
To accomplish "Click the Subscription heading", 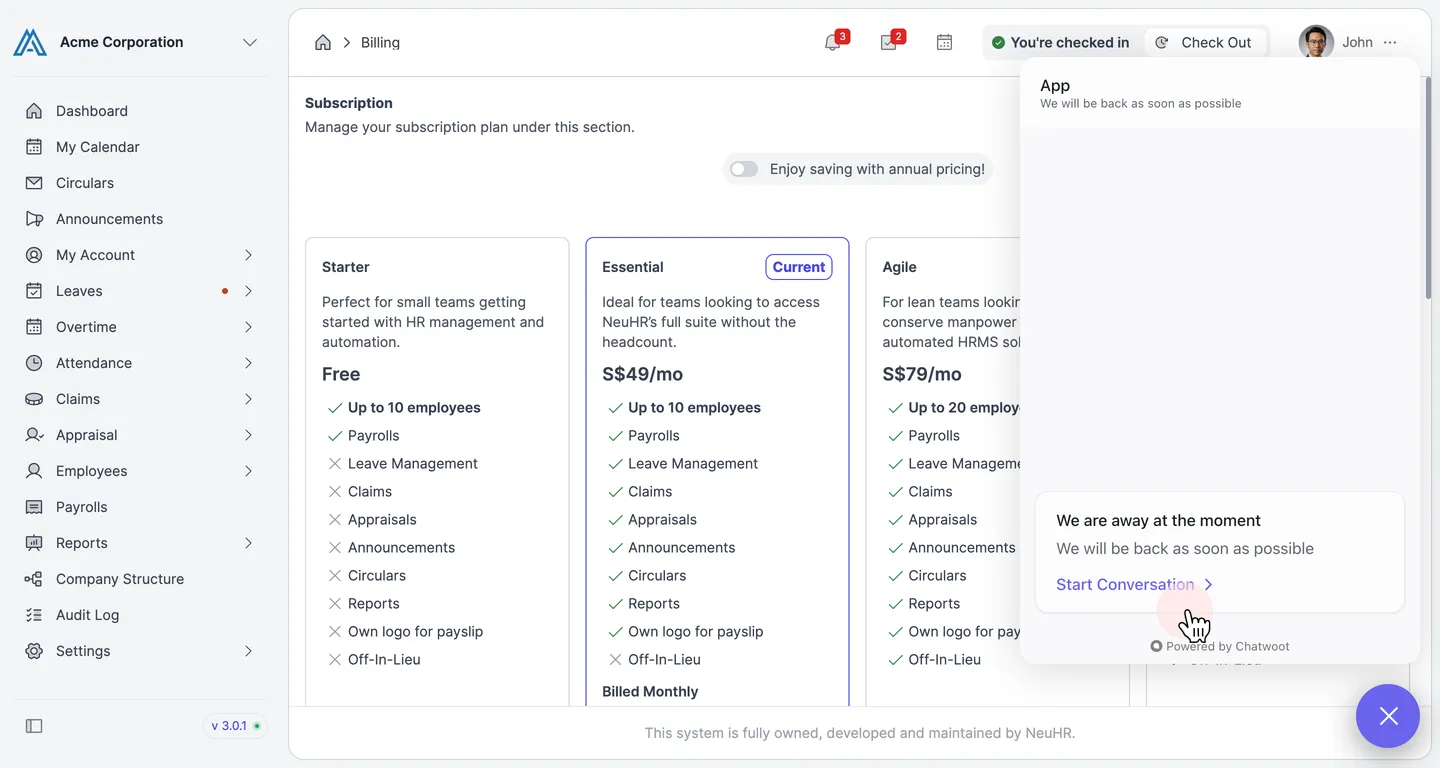I will click(349, 103).
